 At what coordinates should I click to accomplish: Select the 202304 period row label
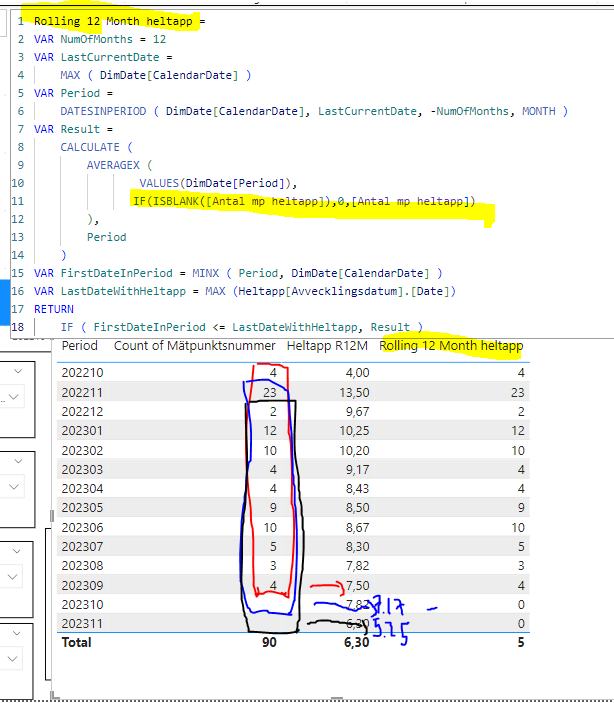[x=82, y=489]
